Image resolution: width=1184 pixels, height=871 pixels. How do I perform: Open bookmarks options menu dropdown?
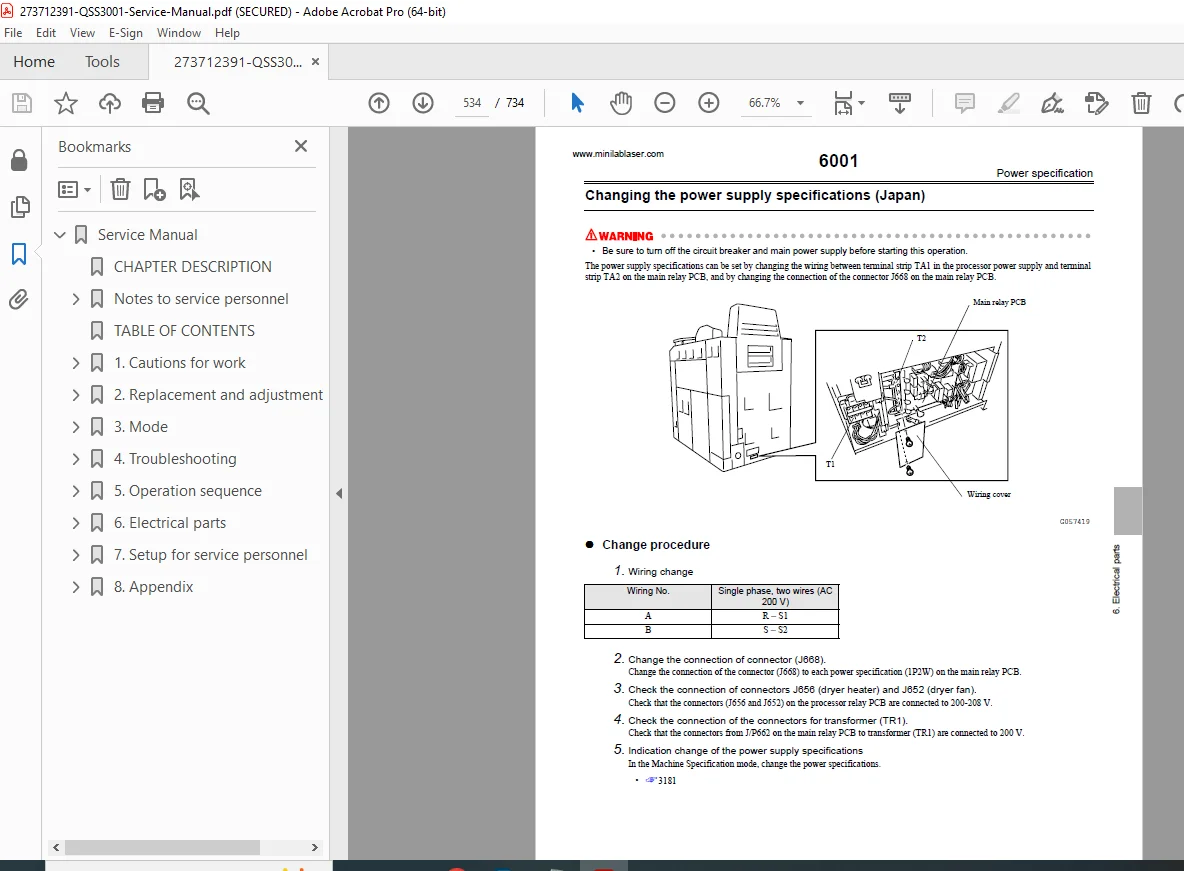pyautogui.click(x=75, y=189)
